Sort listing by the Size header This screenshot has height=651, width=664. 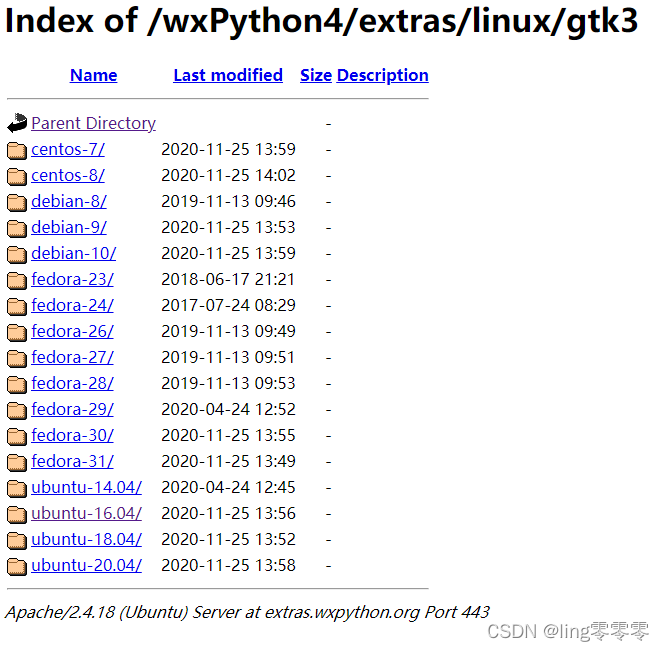pos(316,75)
